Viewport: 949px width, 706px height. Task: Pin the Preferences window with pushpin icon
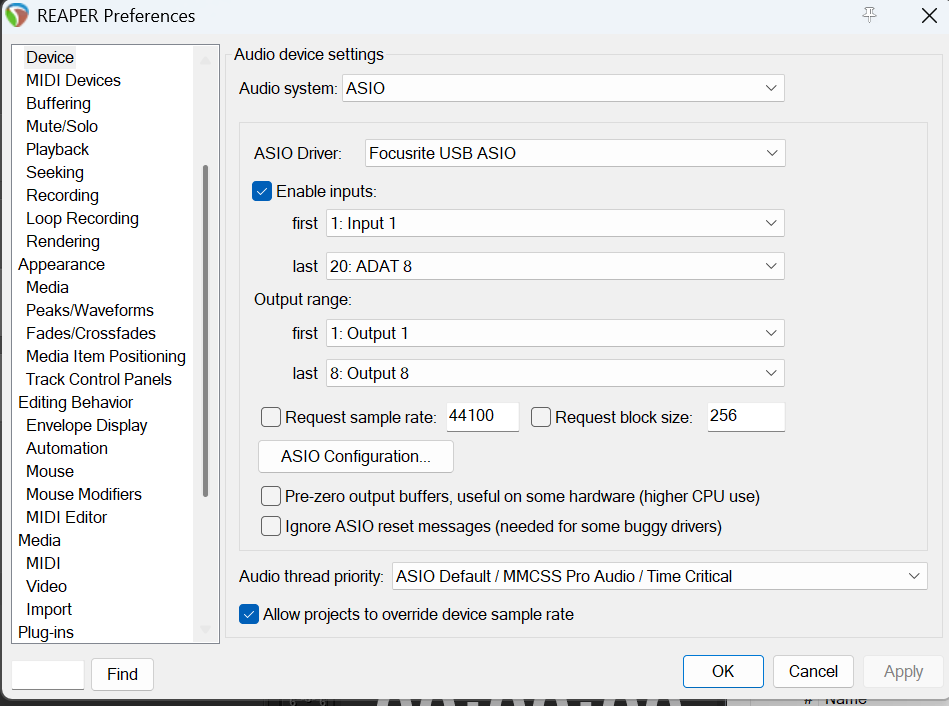pyautogui.click(x=869, y=15)
